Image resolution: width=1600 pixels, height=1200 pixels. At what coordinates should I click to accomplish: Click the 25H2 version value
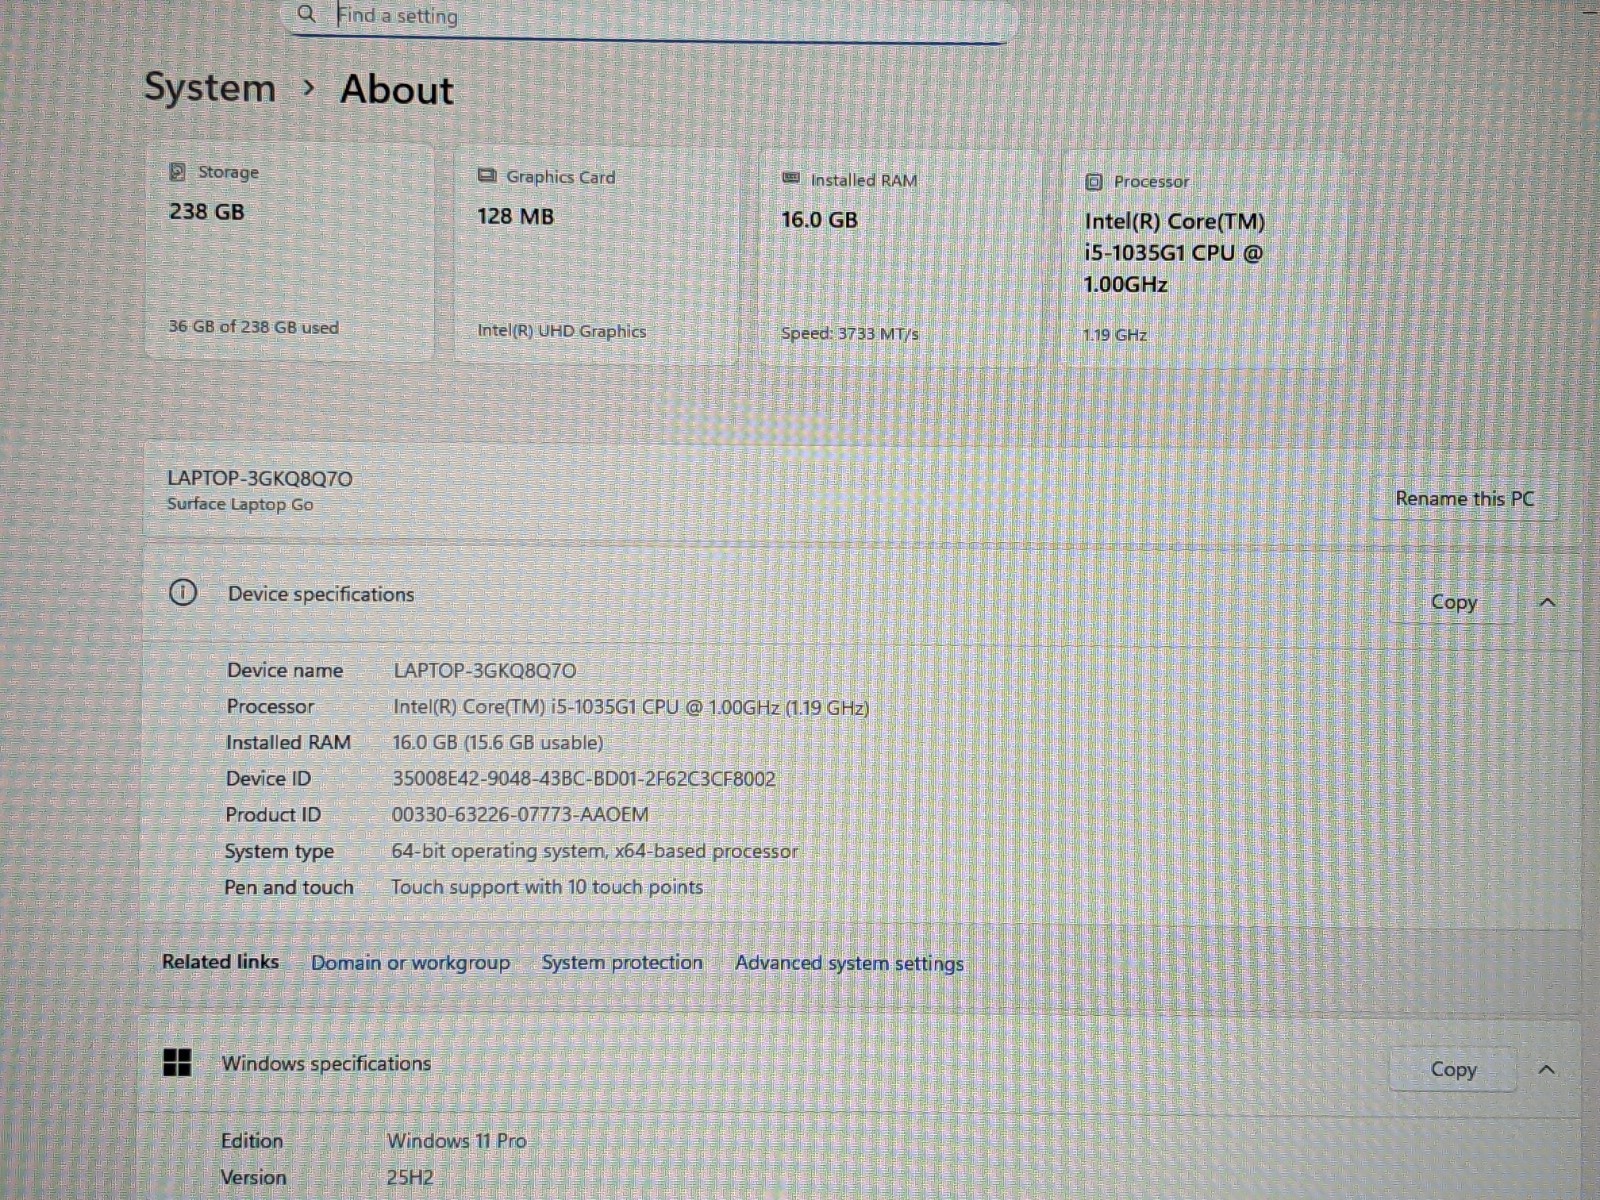click(x=410, y=1178)
